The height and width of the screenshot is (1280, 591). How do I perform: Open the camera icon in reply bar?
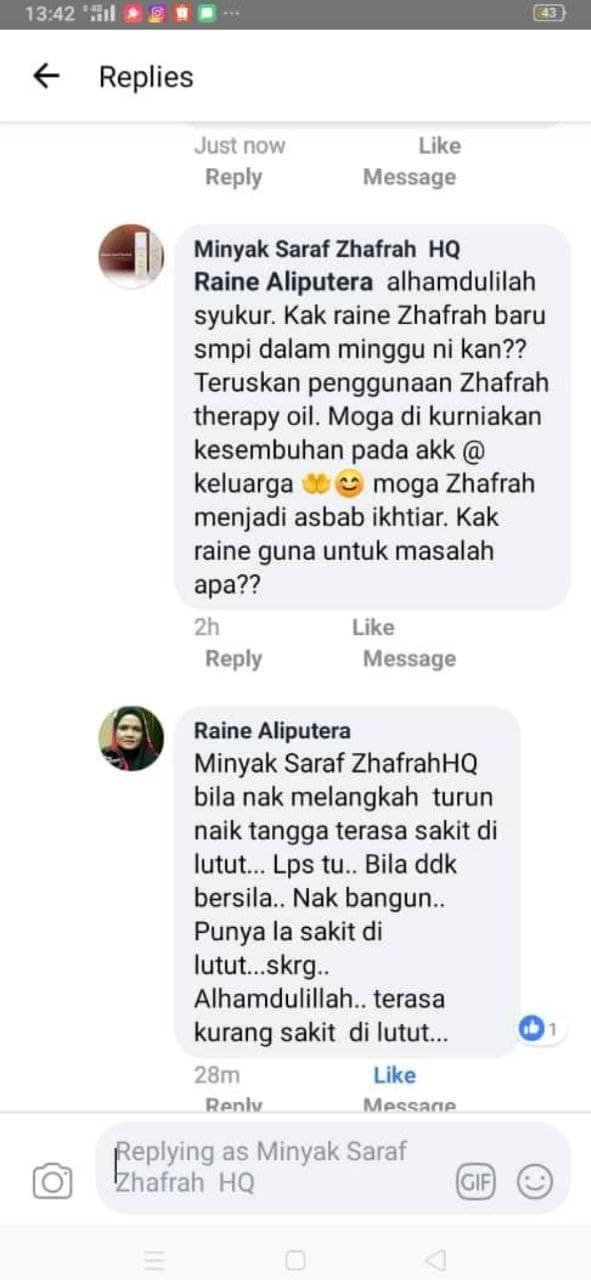click(x=52, y=1182)
